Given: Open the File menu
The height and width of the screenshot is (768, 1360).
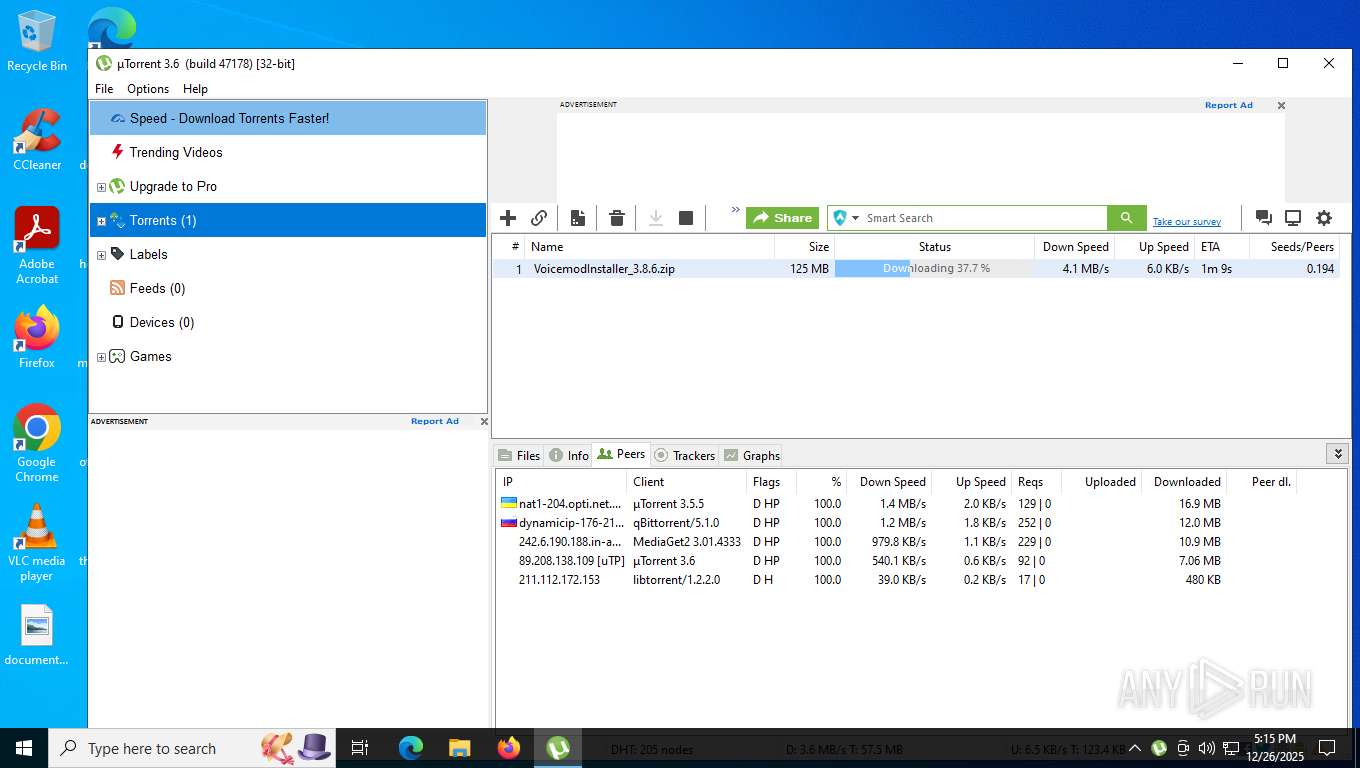Looking at the screenshot, I should [x=104, y=89].
